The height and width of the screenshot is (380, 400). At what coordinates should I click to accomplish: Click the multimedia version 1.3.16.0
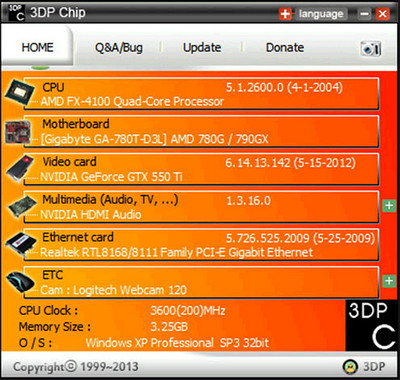(x=248, y=201)
